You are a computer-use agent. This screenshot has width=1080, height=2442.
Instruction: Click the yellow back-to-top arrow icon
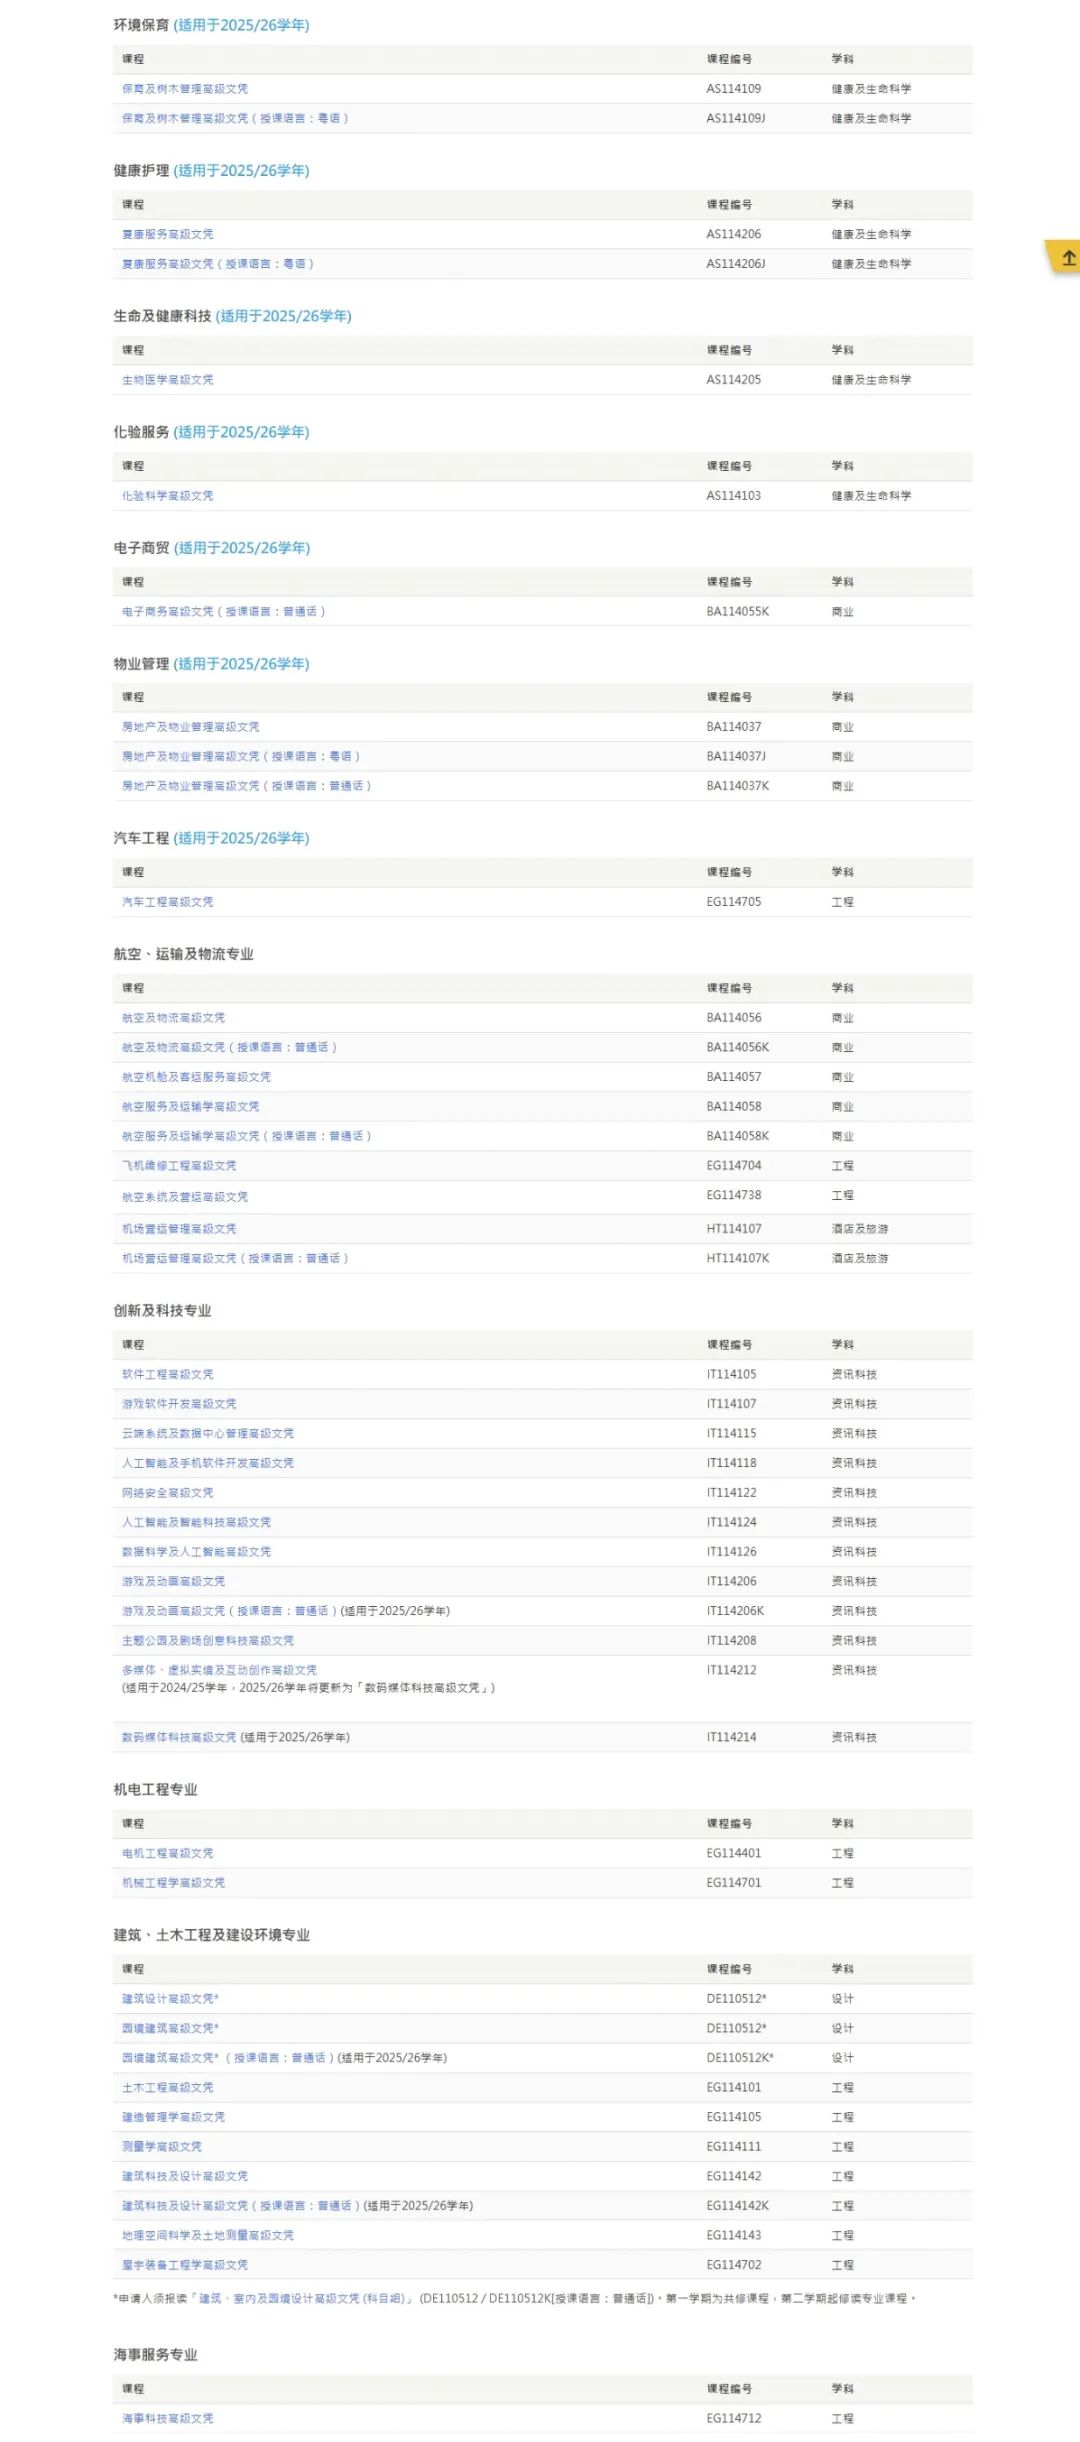pyautogui.click(x=1067, y=257)
